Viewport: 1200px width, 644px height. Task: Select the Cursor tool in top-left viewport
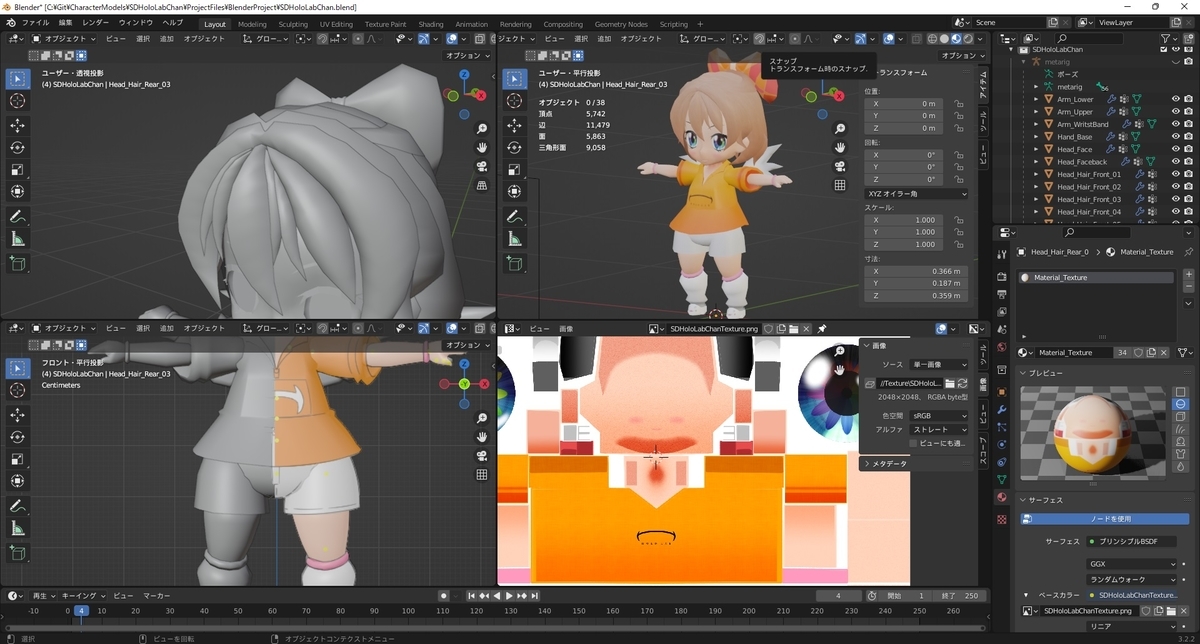[18, 101]
